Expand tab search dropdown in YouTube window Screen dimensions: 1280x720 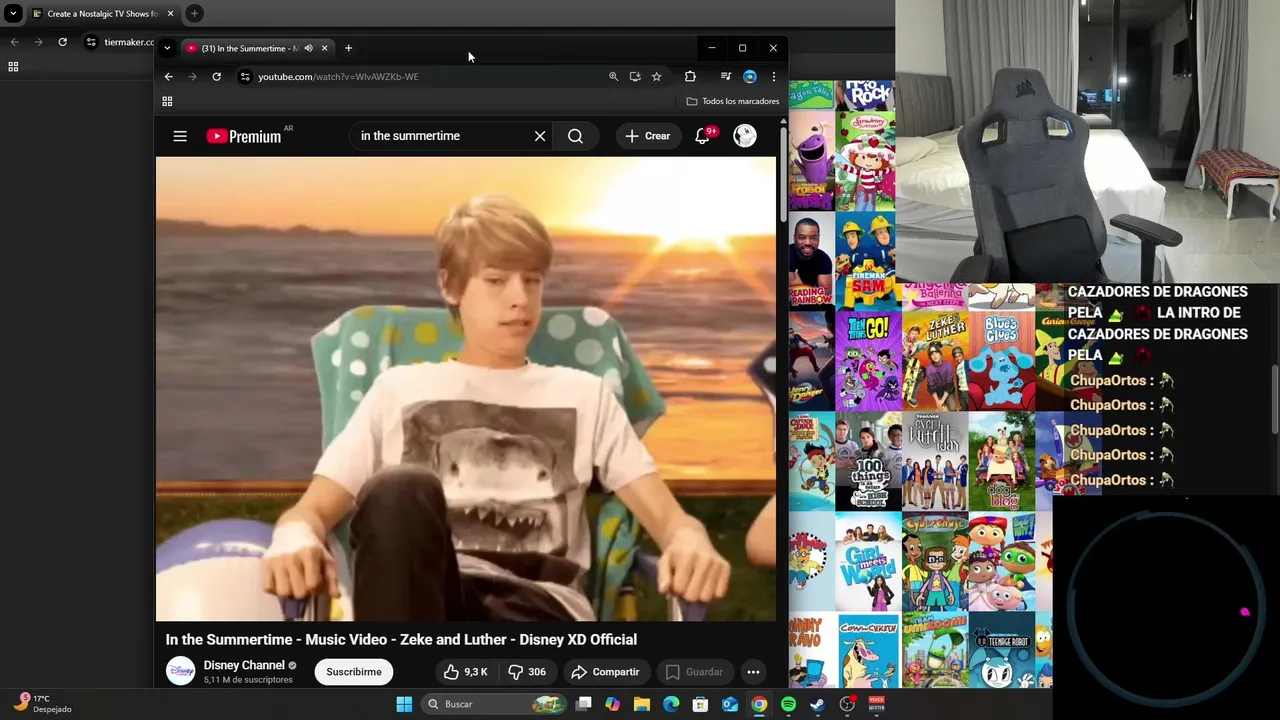(167, 48)
